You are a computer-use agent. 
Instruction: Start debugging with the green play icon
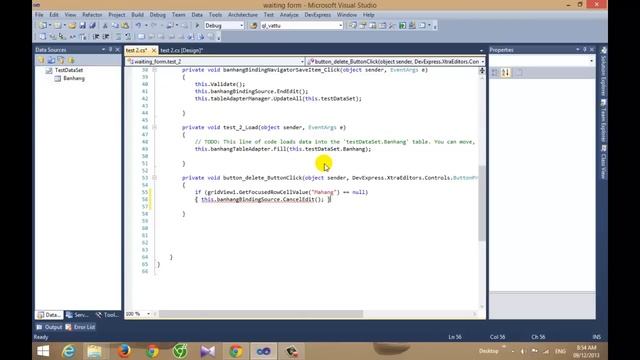coord(197,26)
